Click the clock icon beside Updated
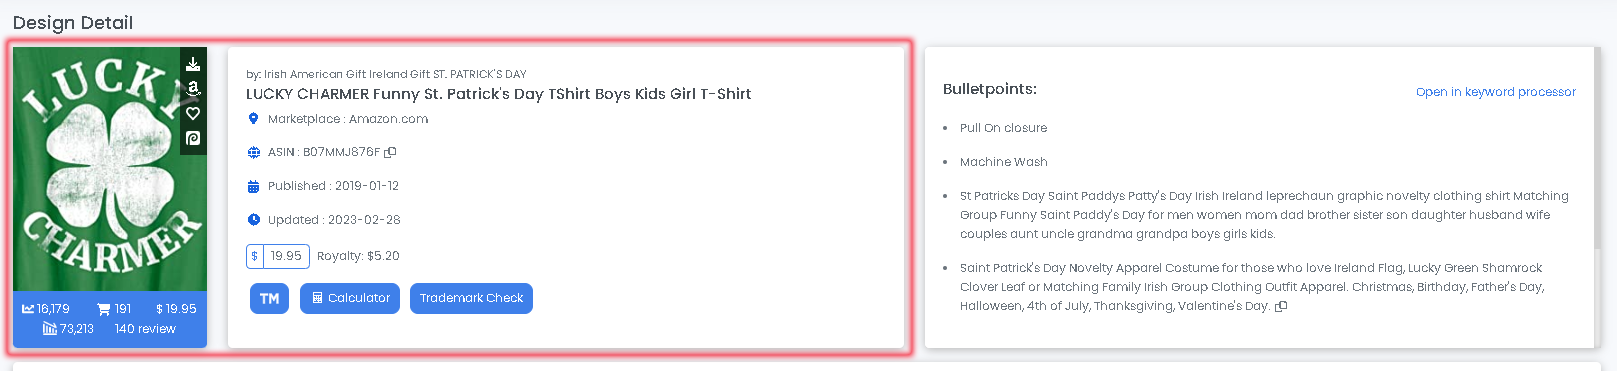Image resolution: width=1617 pixels, height=371 pixels. pyautogui.click(x=254, y=220)
